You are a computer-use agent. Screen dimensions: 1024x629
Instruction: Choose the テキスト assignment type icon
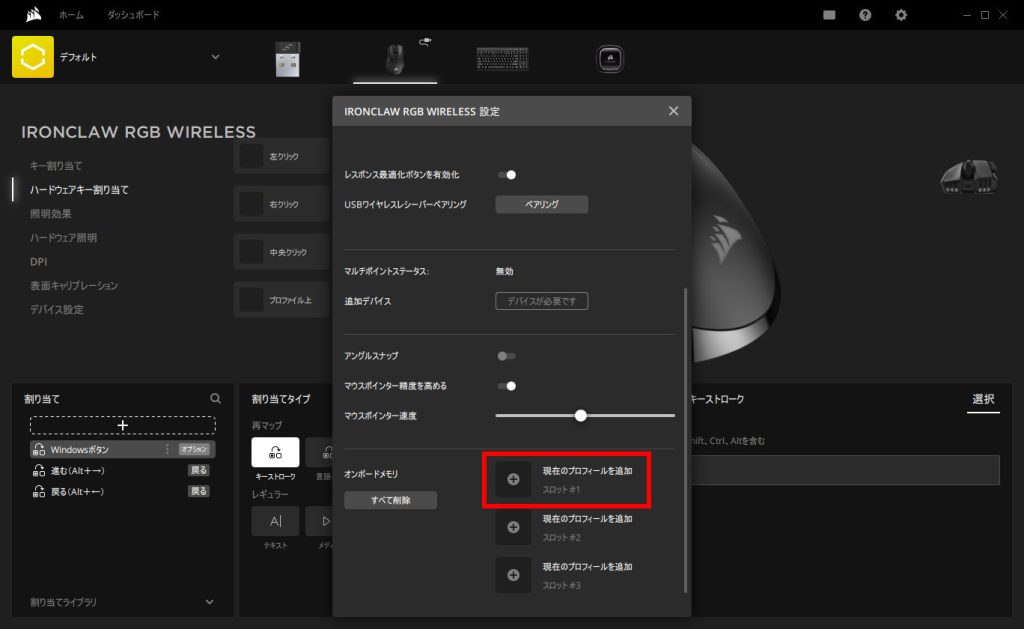tap(275, 521)
